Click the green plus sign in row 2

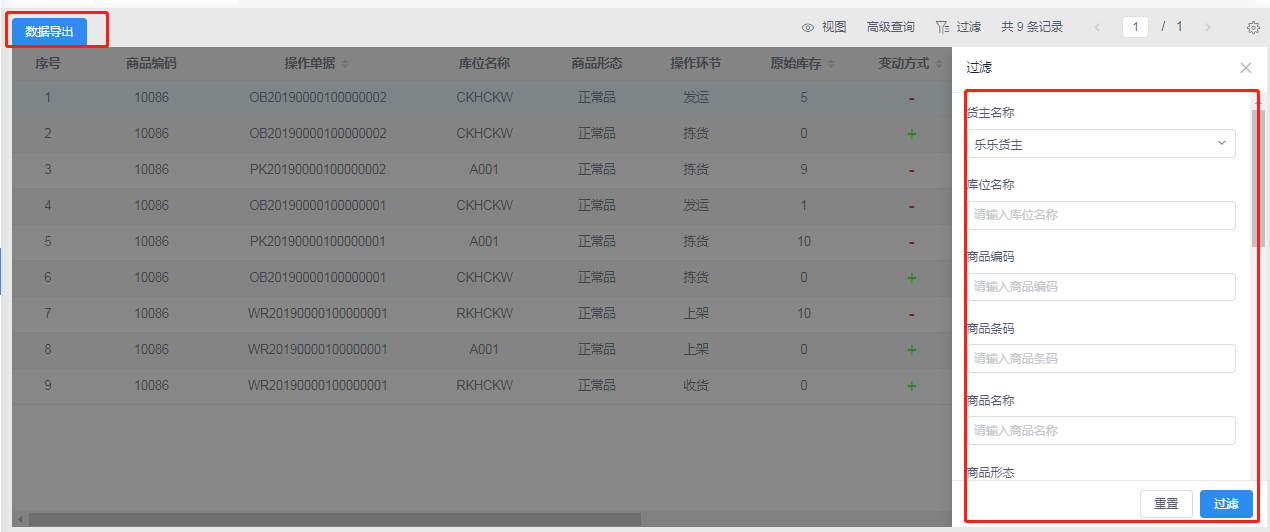click(x=911, y=134)
